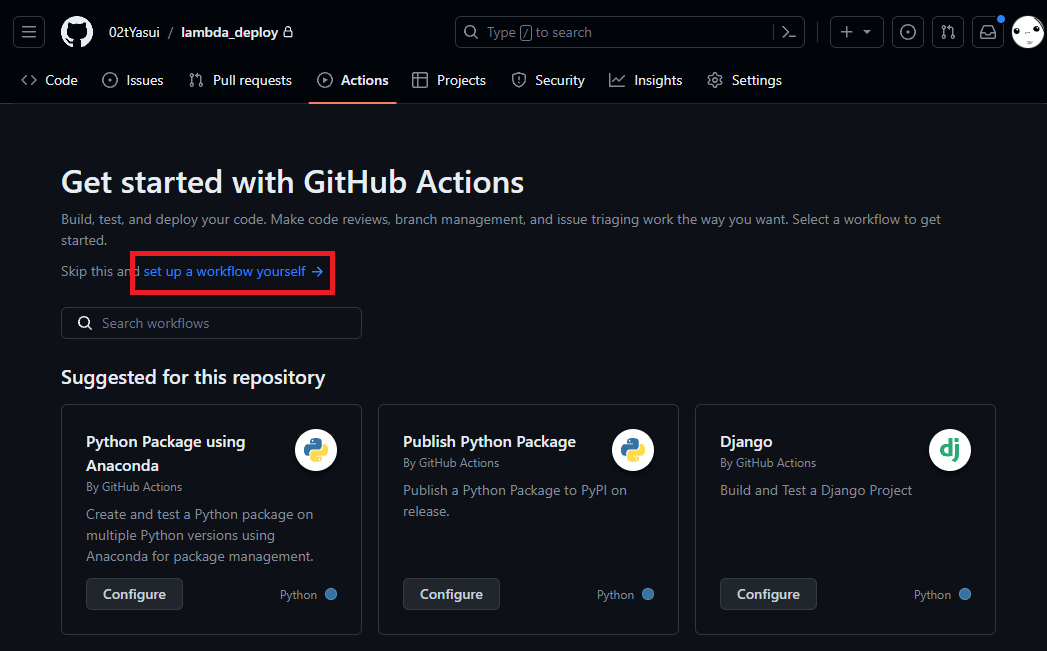The height and width of the screenshot is (651, 1047).
Task: Click 'Python Package using Anaconda' title
Action: (x=166, y=453)
